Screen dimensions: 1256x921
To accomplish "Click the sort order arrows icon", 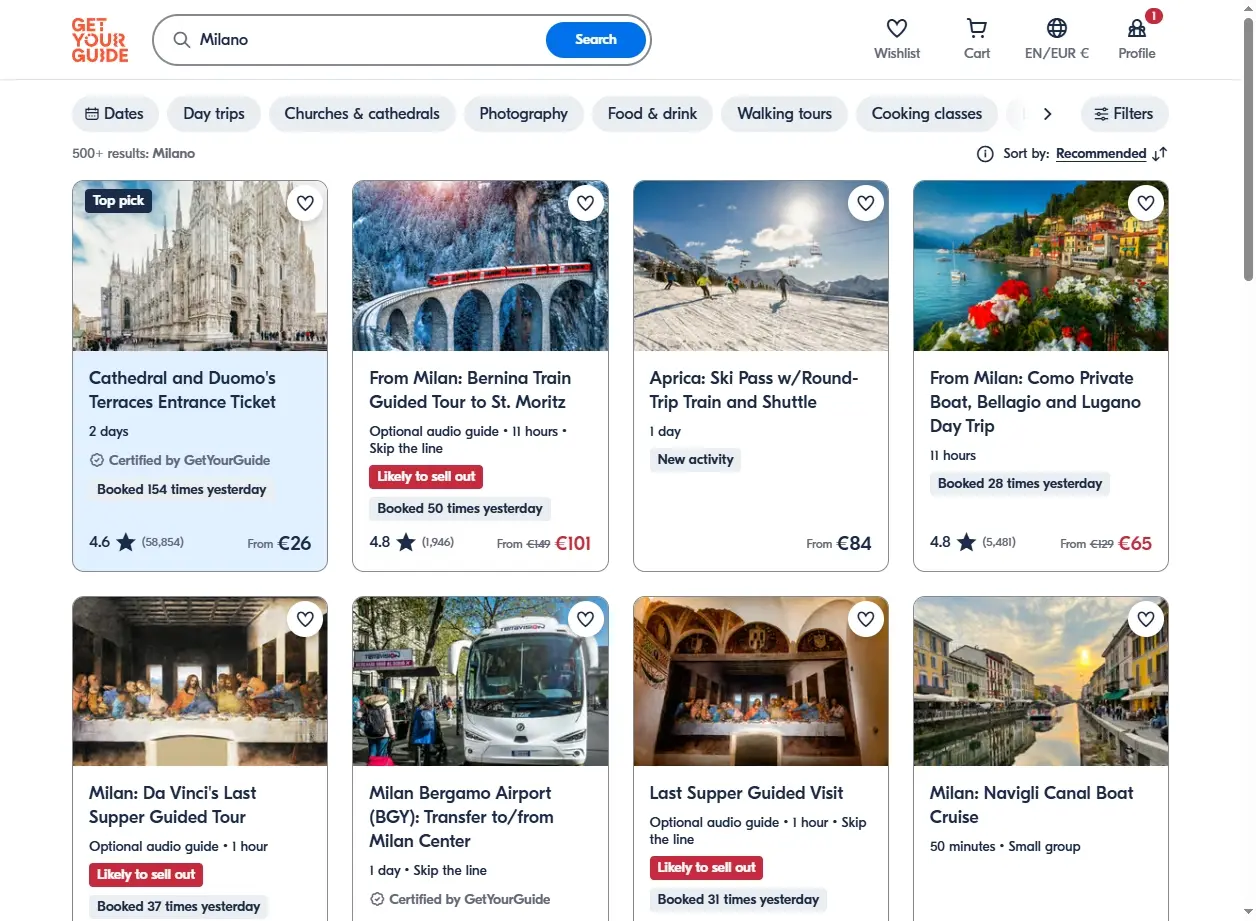I will [1159, 154].
